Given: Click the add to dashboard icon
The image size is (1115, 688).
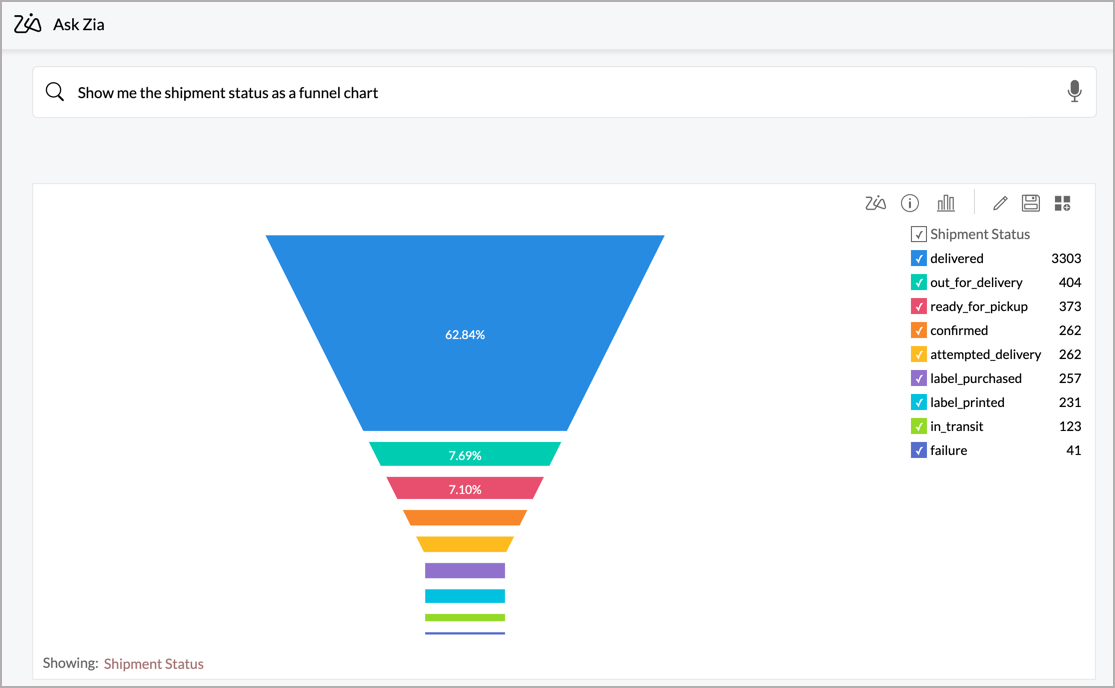Looking at the screenshot, I should 1062,203.
